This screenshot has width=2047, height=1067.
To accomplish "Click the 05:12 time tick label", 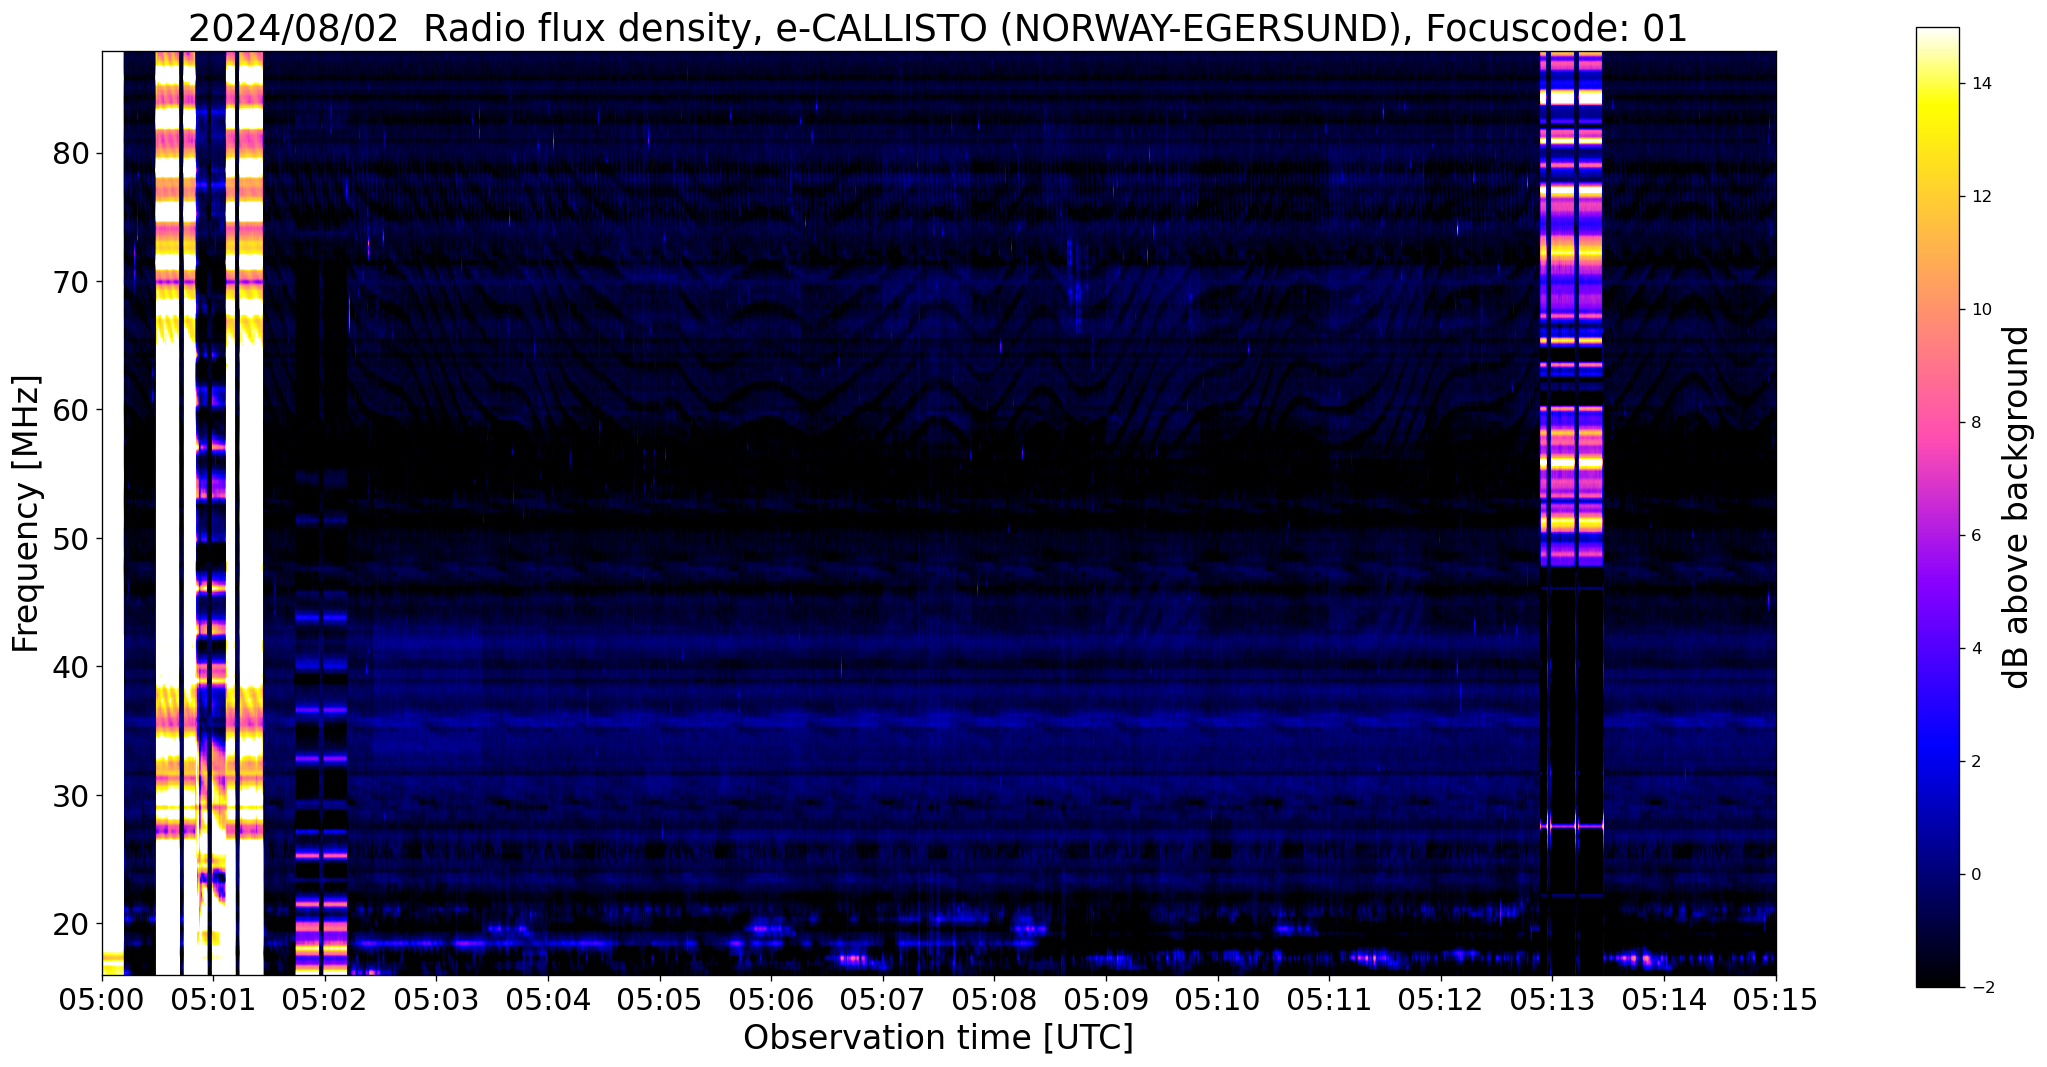I will 1441,999.
